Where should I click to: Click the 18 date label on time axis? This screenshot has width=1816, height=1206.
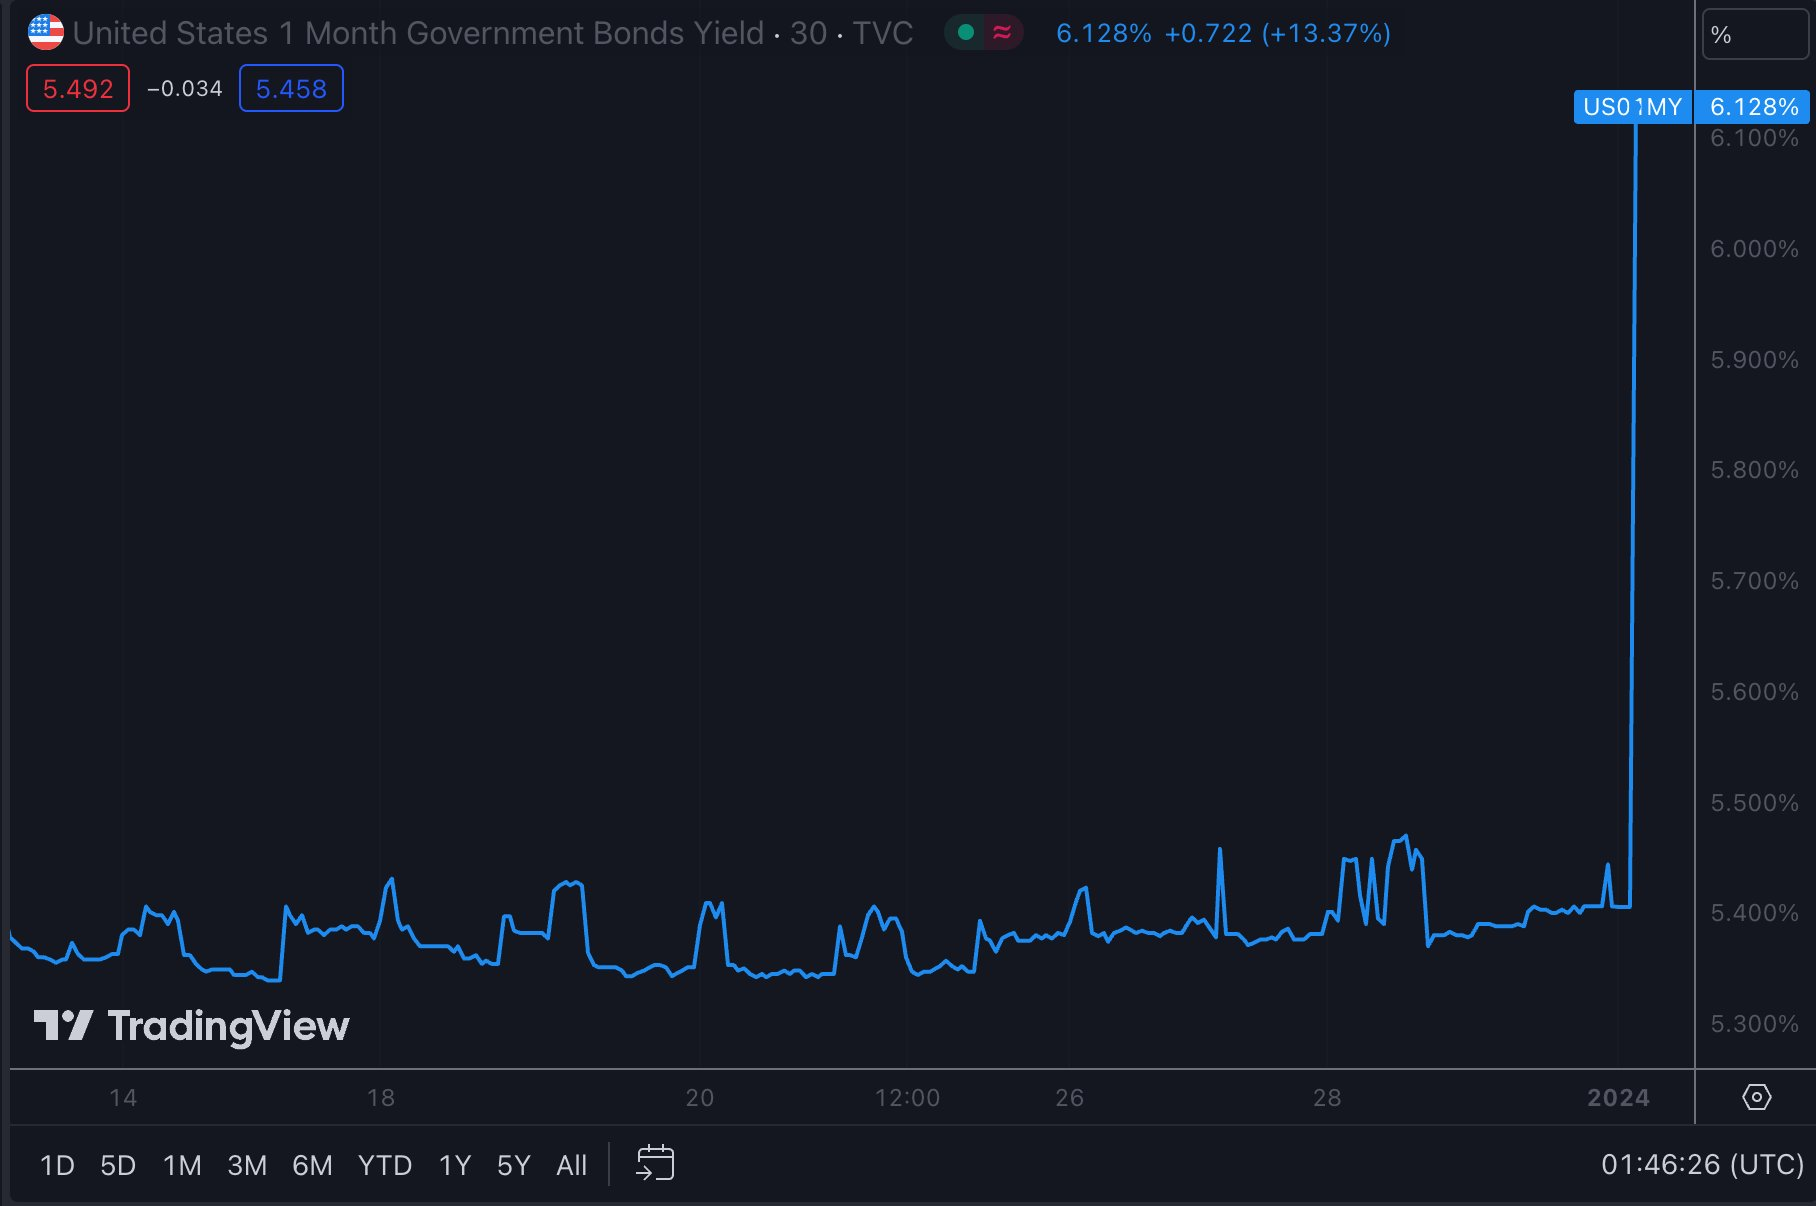[381, 1098]
